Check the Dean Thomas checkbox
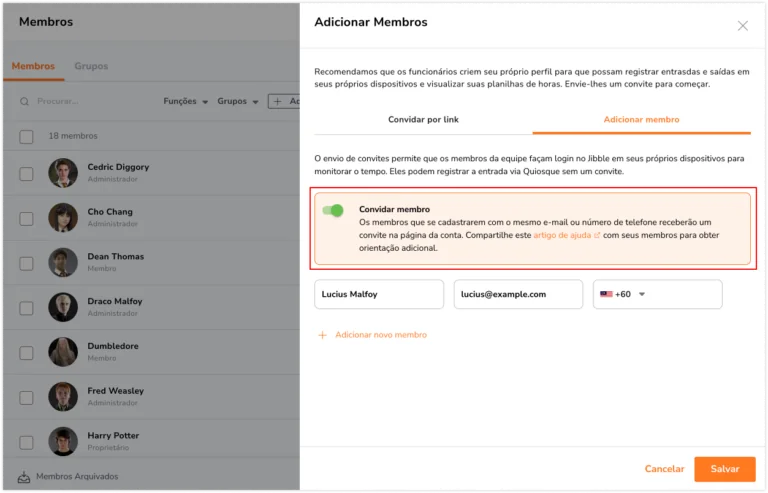The width and height of the screenshot is (768, 493). (26, 263)
